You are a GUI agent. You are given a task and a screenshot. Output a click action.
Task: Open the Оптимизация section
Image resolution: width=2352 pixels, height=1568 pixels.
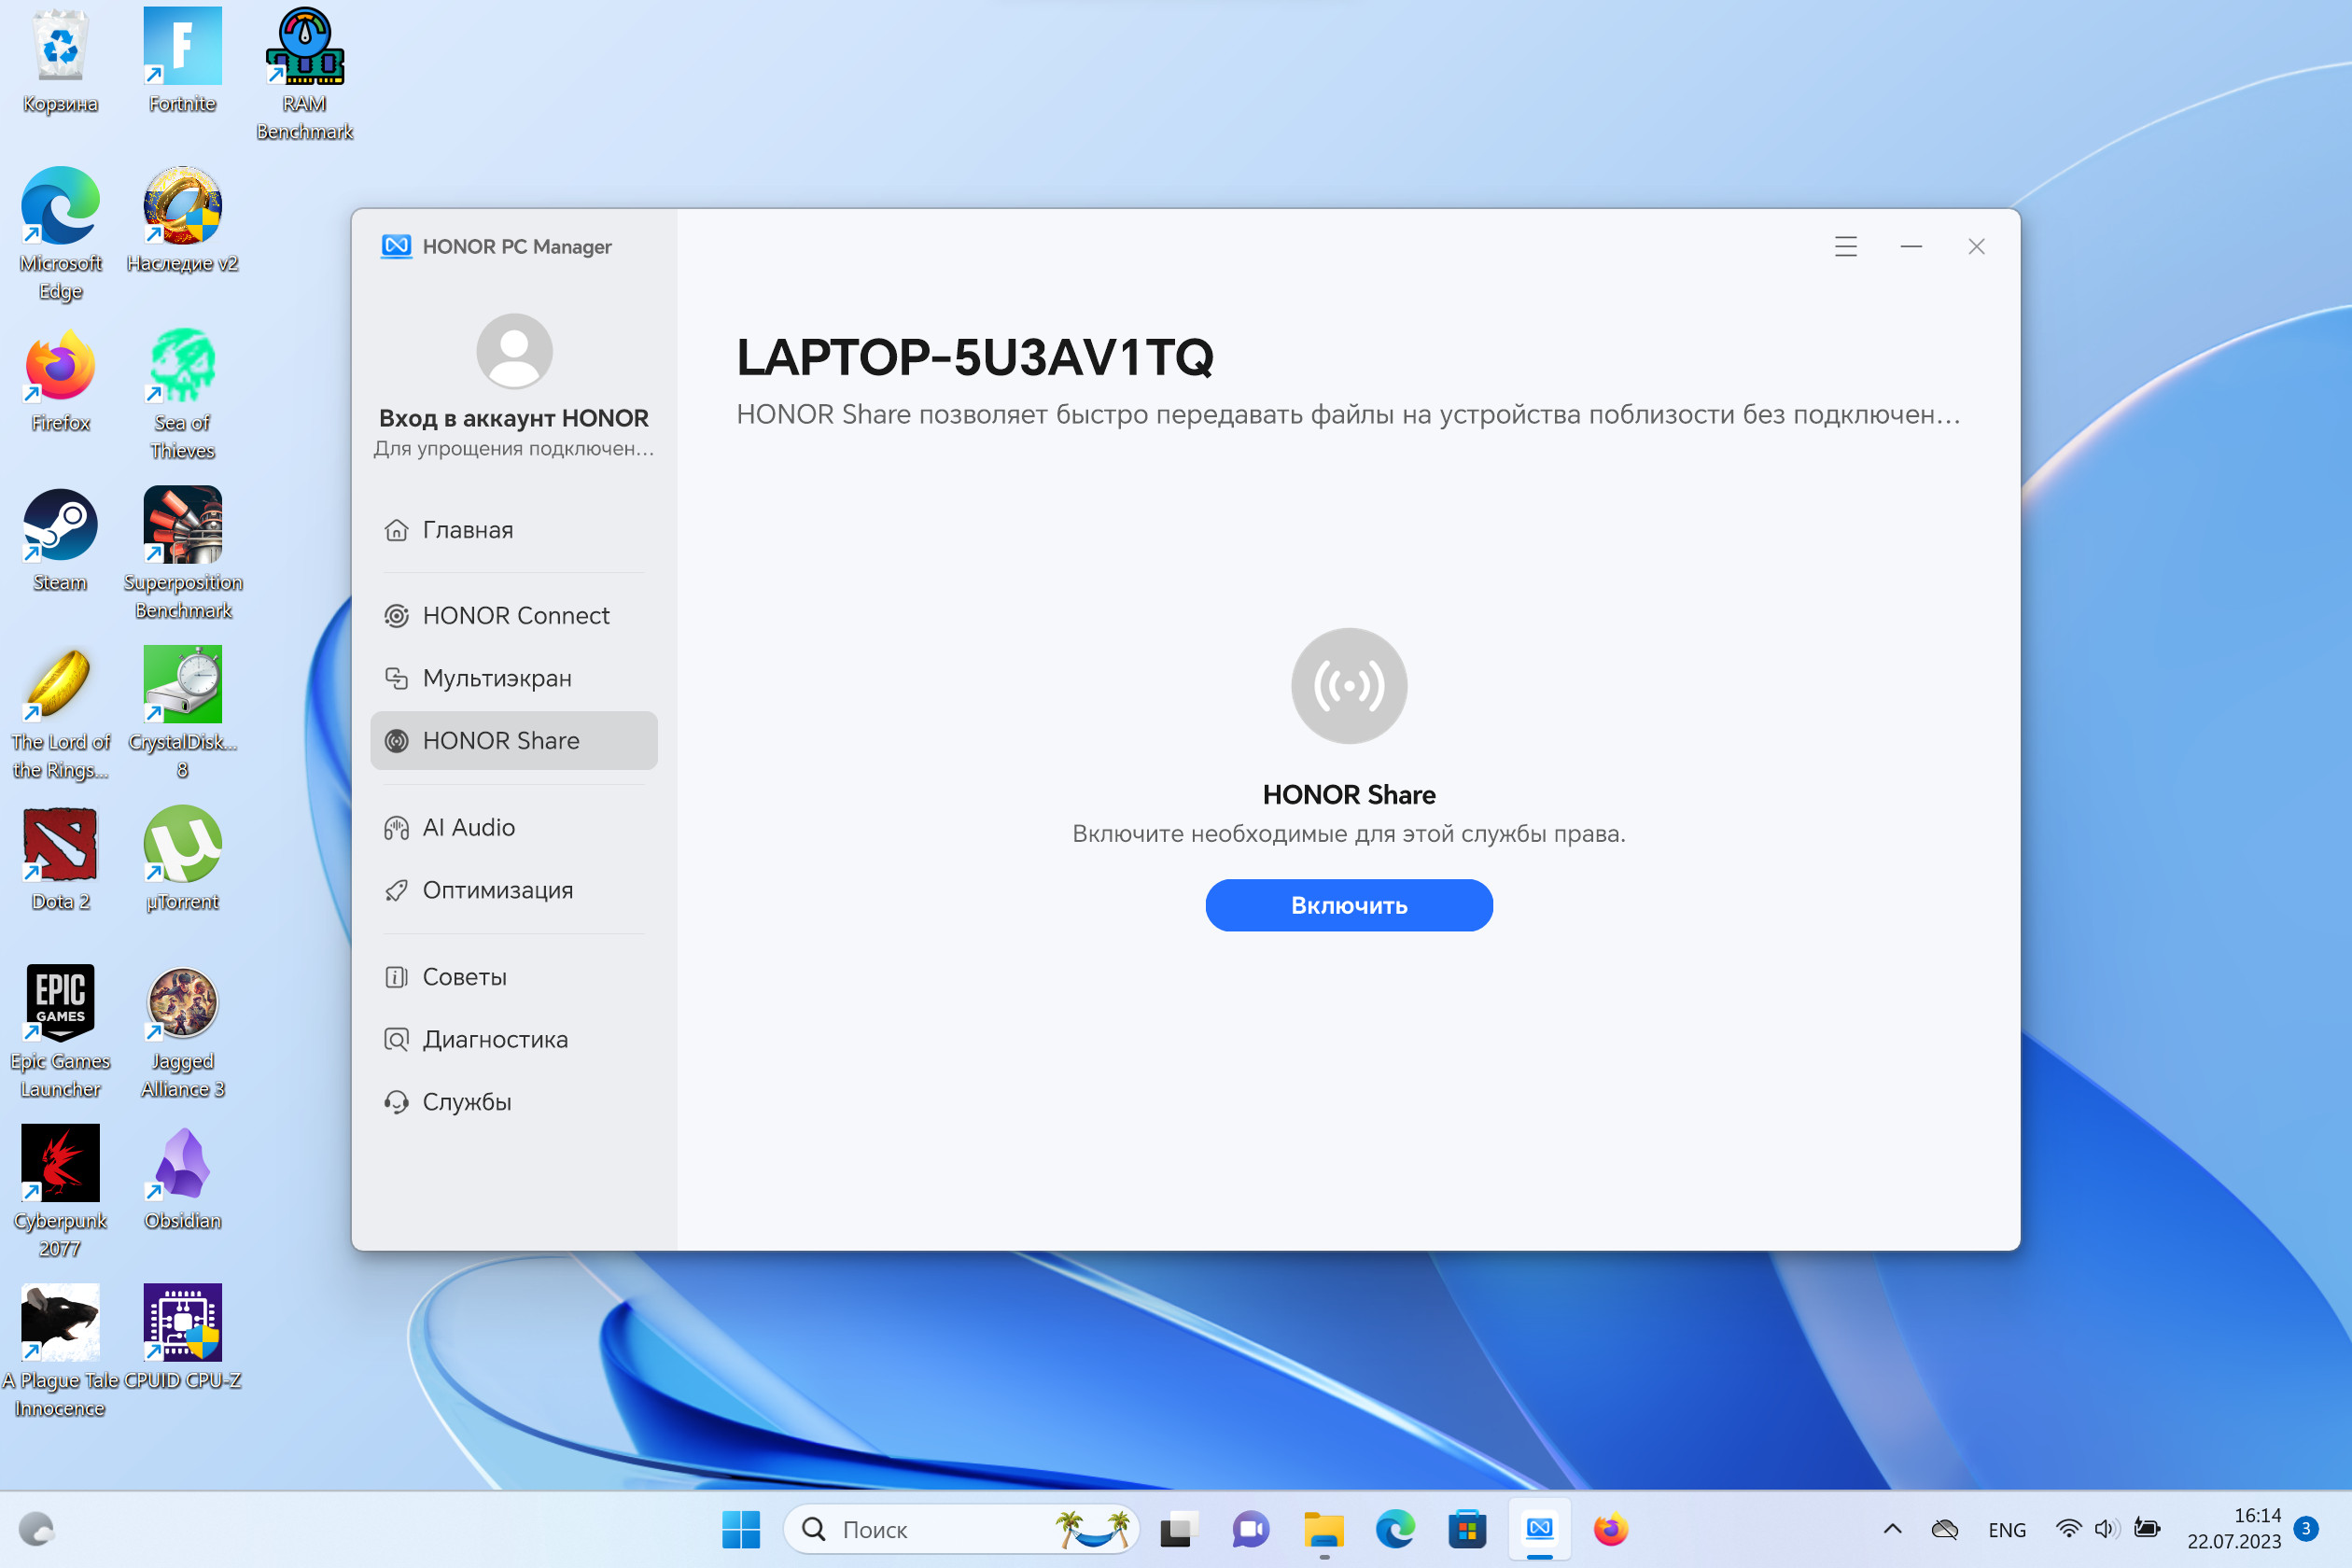click(x=514, y=890)
